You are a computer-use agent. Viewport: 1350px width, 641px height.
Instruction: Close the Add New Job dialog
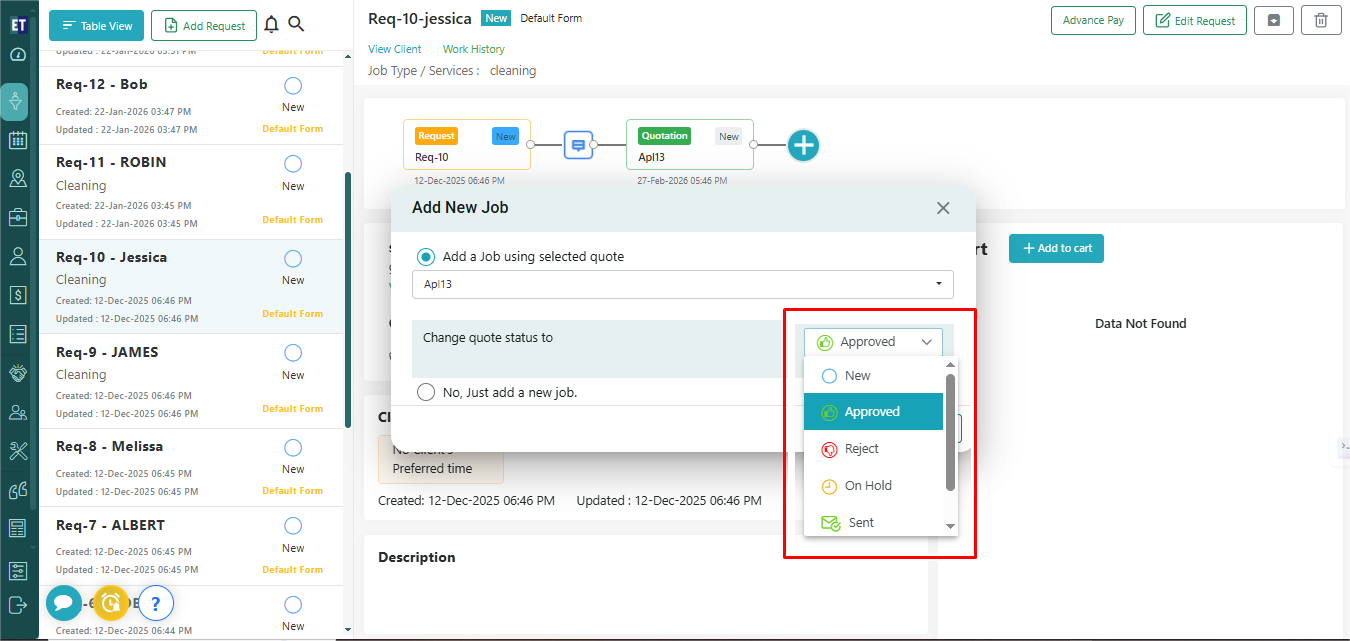tap(942, 208)
